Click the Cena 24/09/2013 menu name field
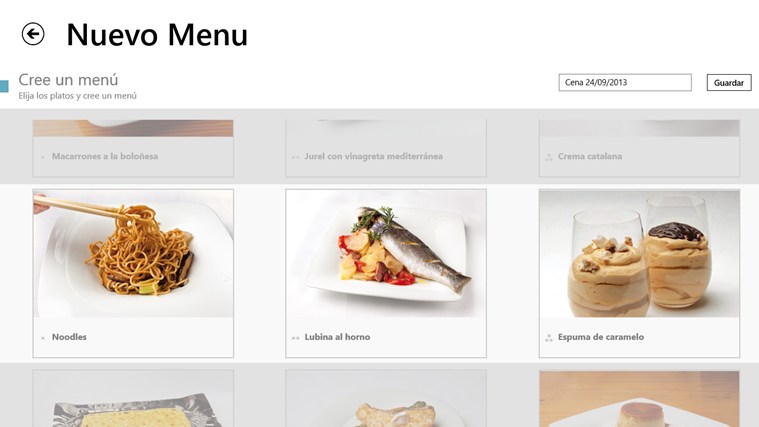Image resolution: width=759 pixels, height=427 pixels. (x=625, y=82)
